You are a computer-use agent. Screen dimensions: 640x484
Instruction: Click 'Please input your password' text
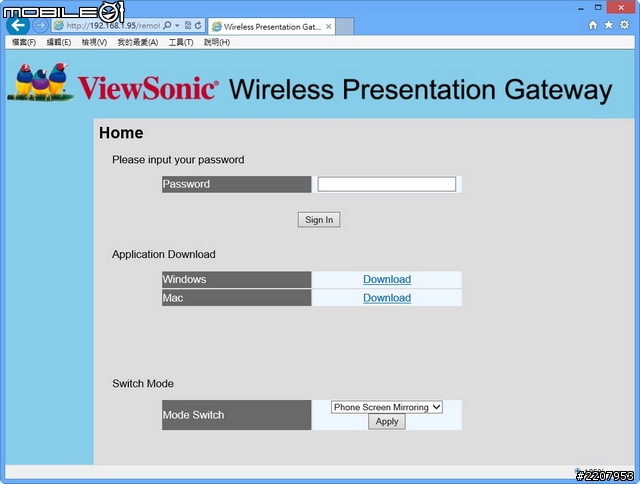click(x=178, y=160)
